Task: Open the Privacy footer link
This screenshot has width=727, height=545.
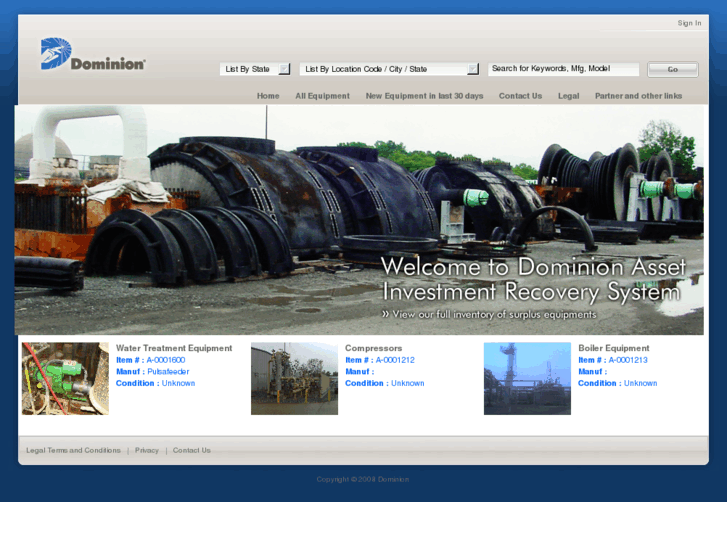Action: [147, 450]
